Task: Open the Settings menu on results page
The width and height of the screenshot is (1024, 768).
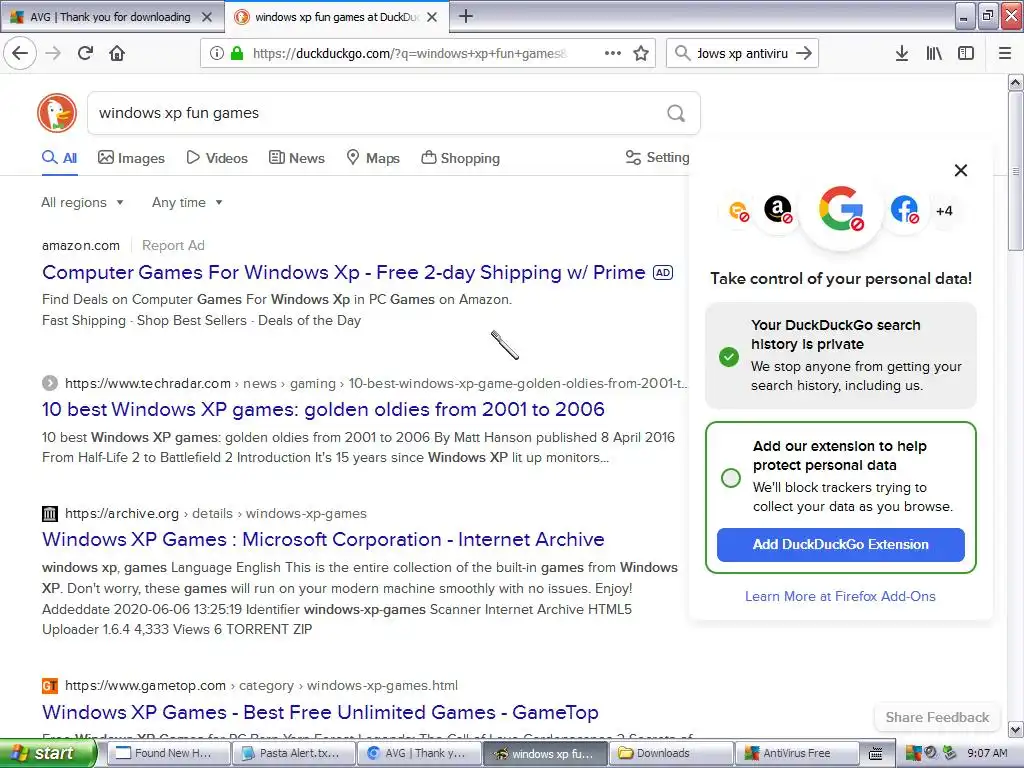Action: 657,157
